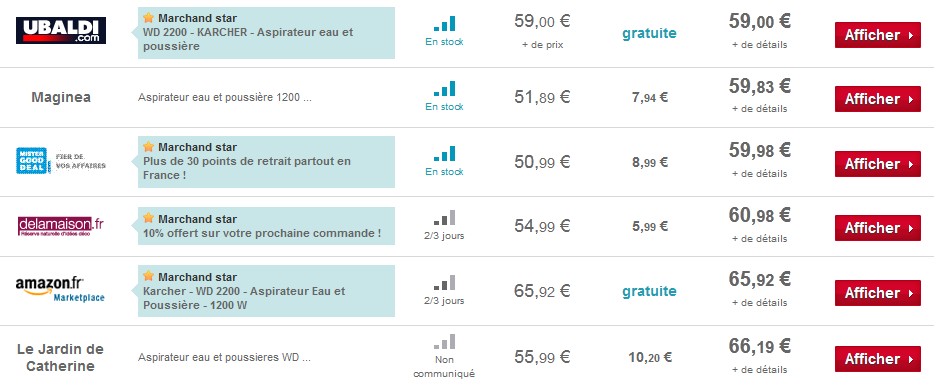Open Le Jardin de Catherine merchant link

pyautogui.click(x=60, y=358)
